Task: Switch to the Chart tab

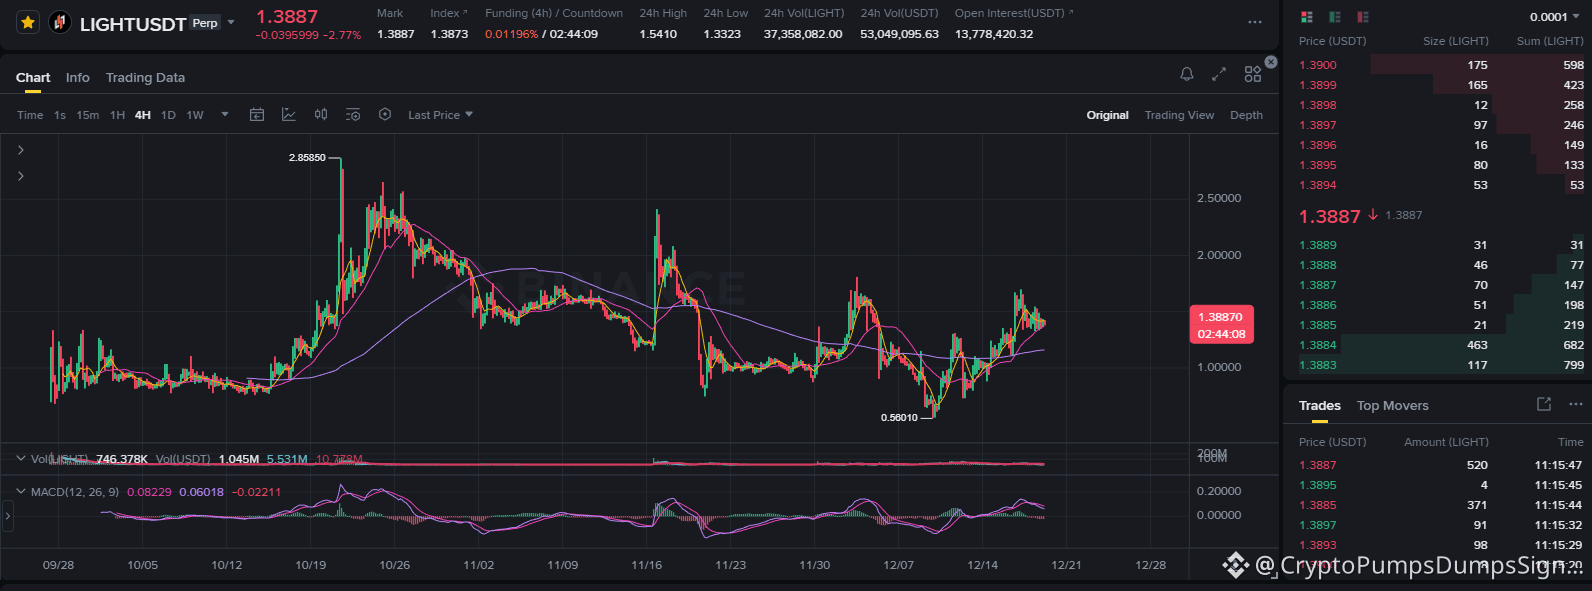Action: click(x=33, y=77)
